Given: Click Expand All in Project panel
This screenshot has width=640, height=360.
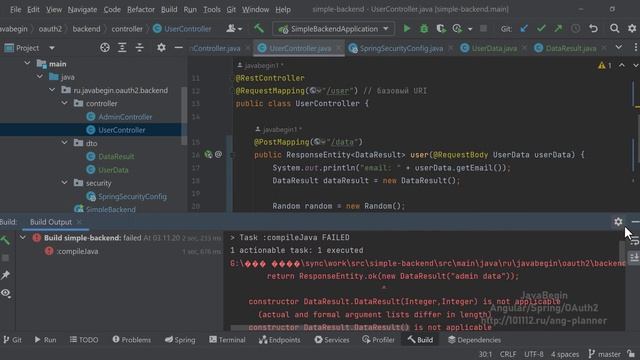Looking at the screenshot, I should coord(122,48).
